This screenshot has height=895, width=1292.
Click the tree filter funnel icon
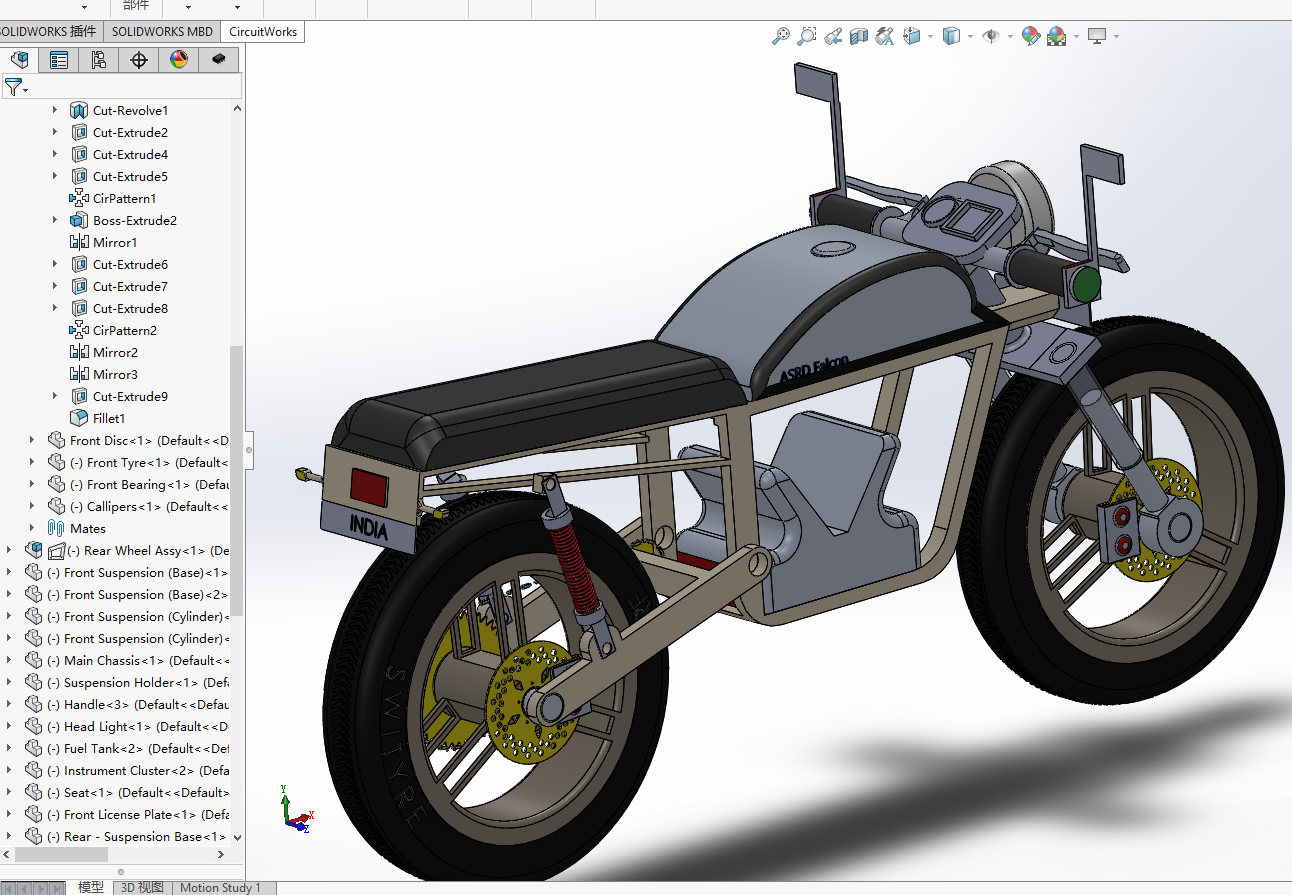click(x=13, y=86)
